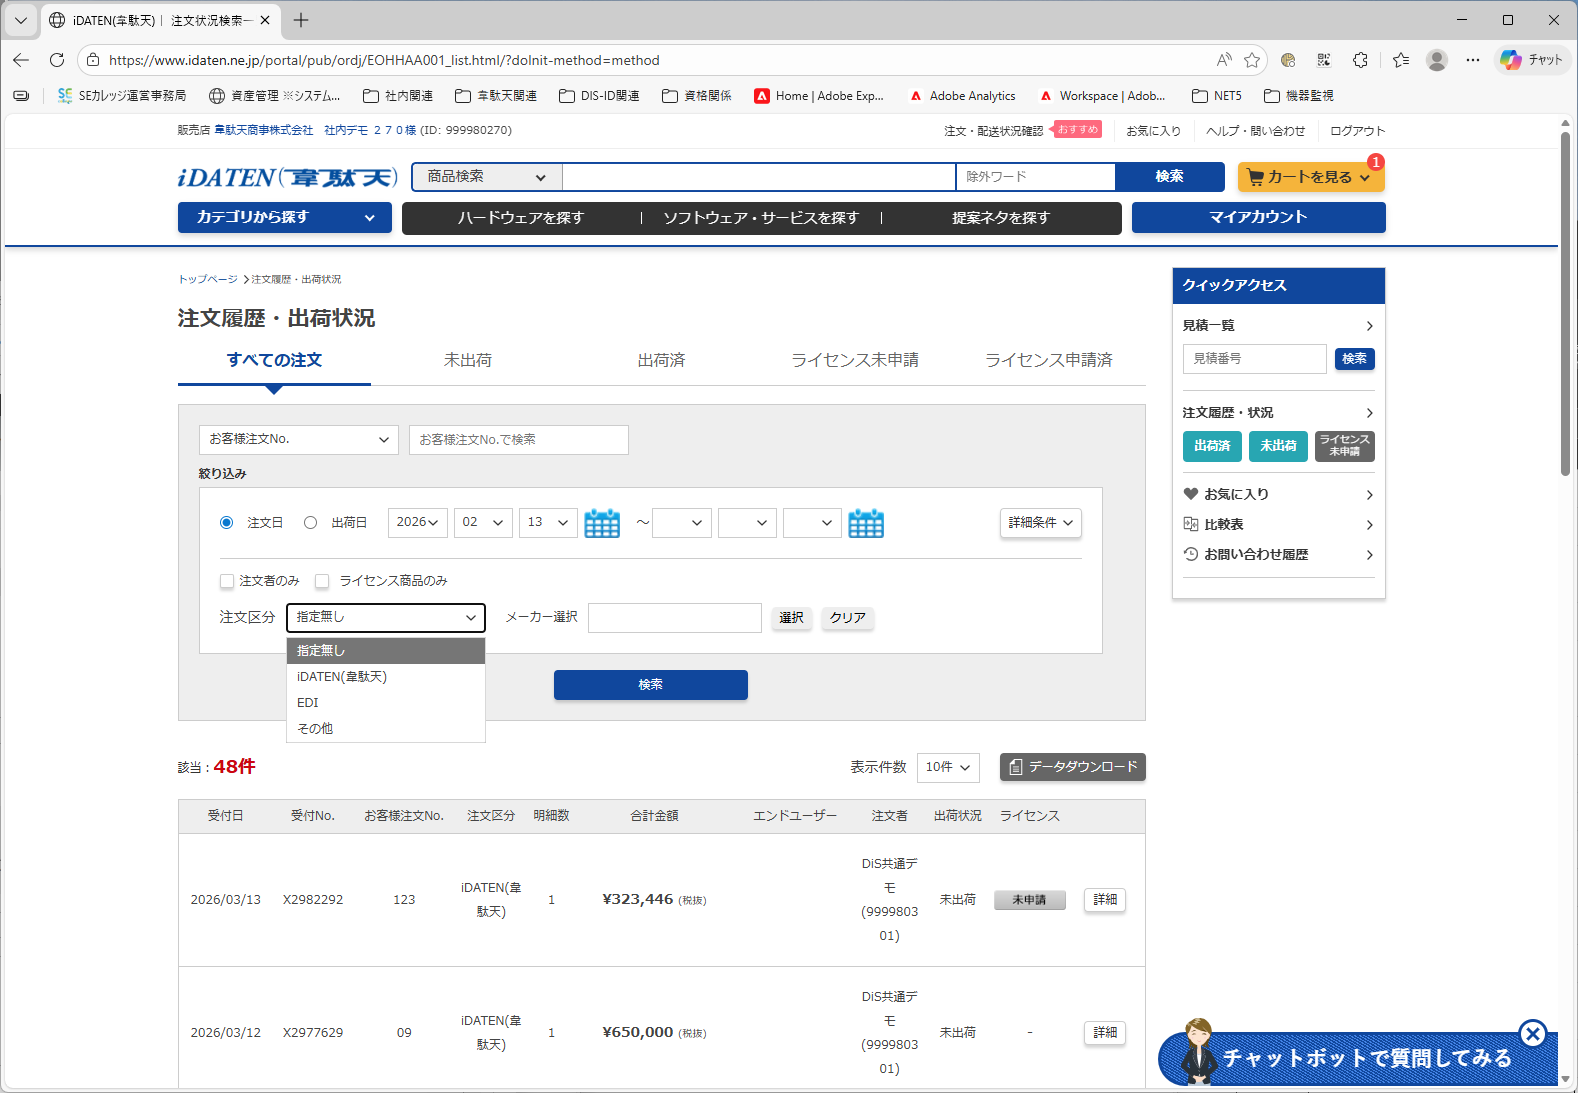Select the 出荷日 radio button

[311, 523]
